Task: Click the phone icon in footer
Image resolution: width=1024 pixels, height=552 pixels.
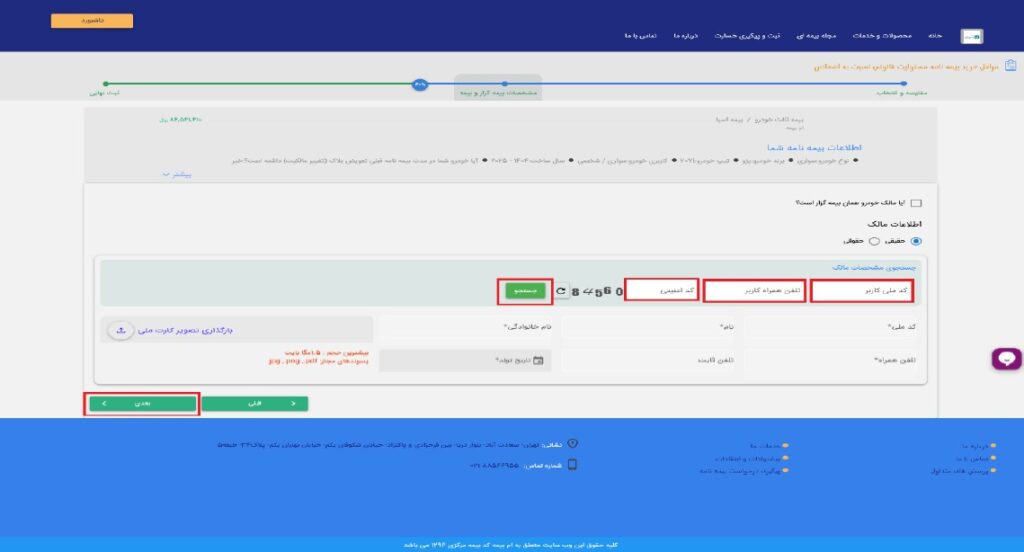Action: pos(572,465)
